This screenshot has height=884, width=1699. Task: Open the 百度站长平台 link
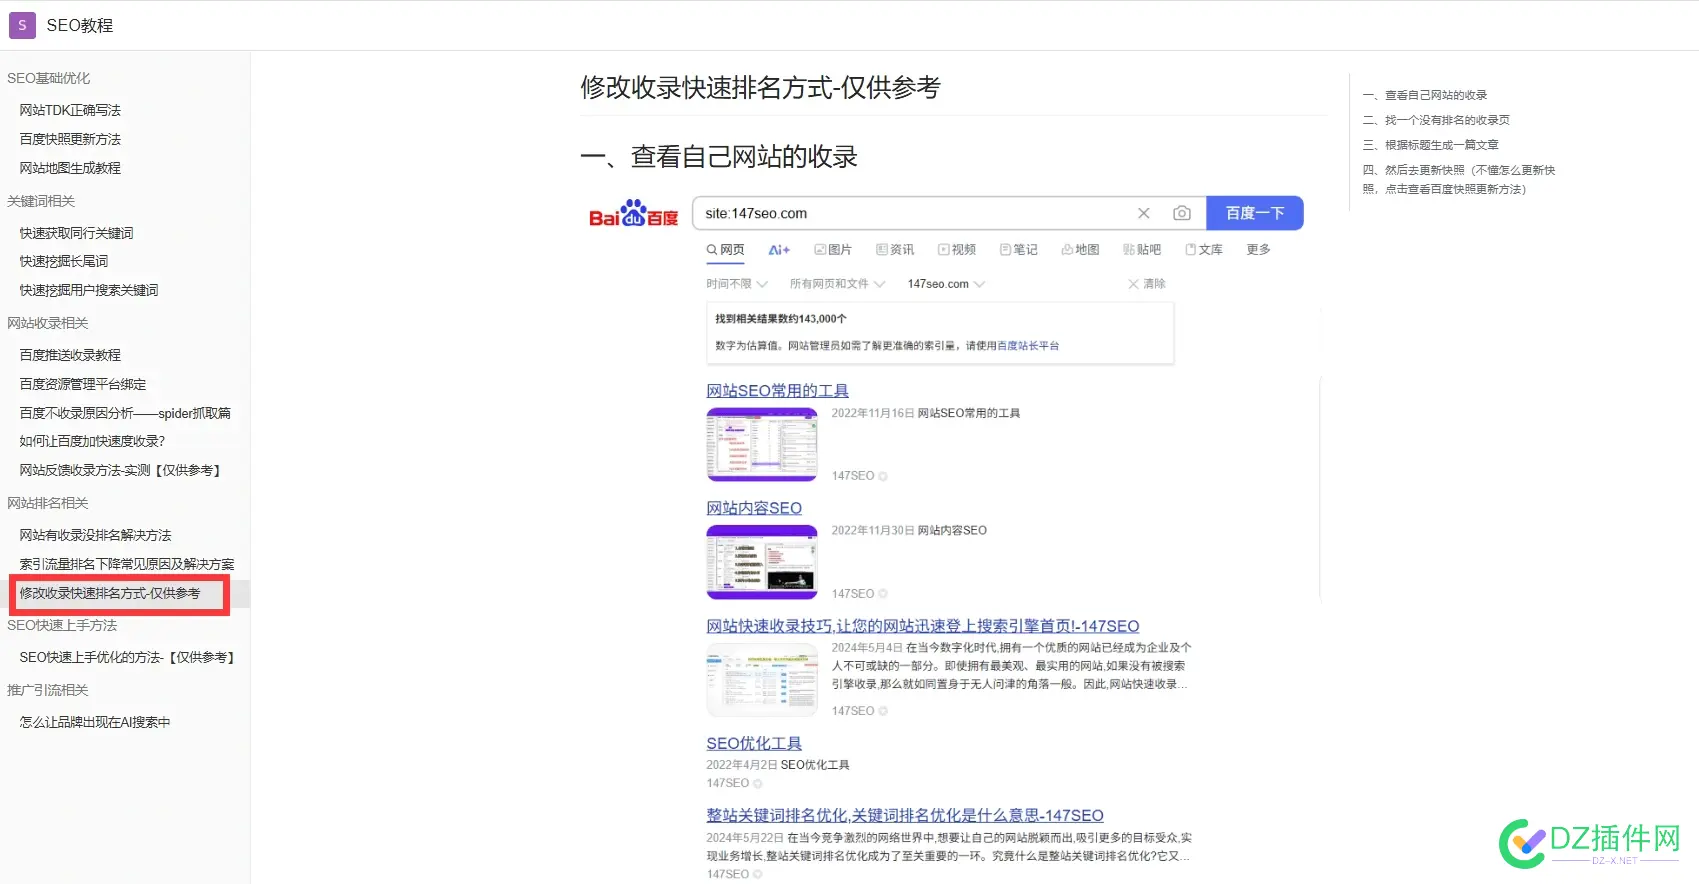point(1028,346)
